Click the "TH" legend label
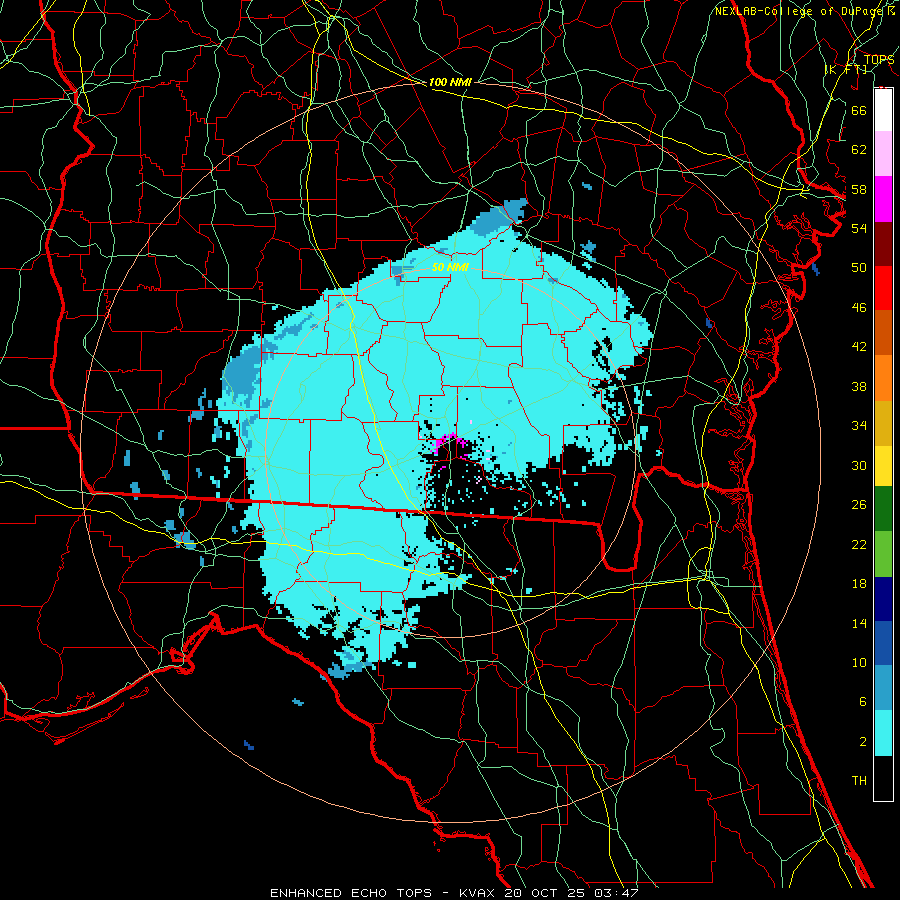The height and width of the screenshot is (900, 900). coord(859,780)
